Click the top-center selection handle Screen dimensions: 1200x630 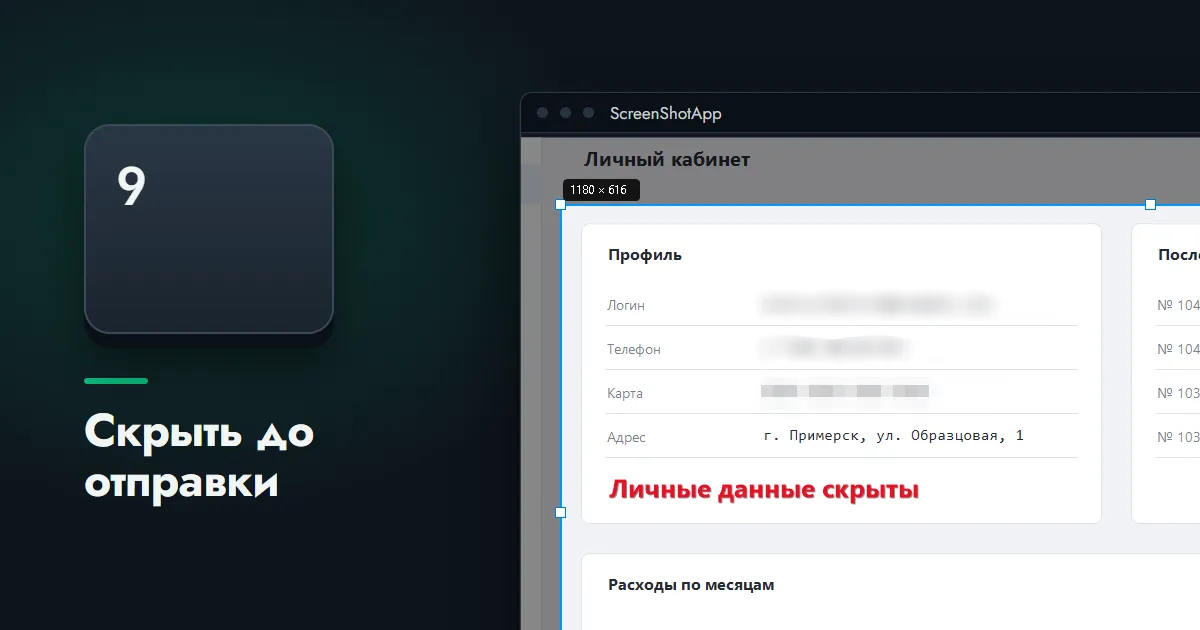pyautogui.click(x=1150, y=204)
